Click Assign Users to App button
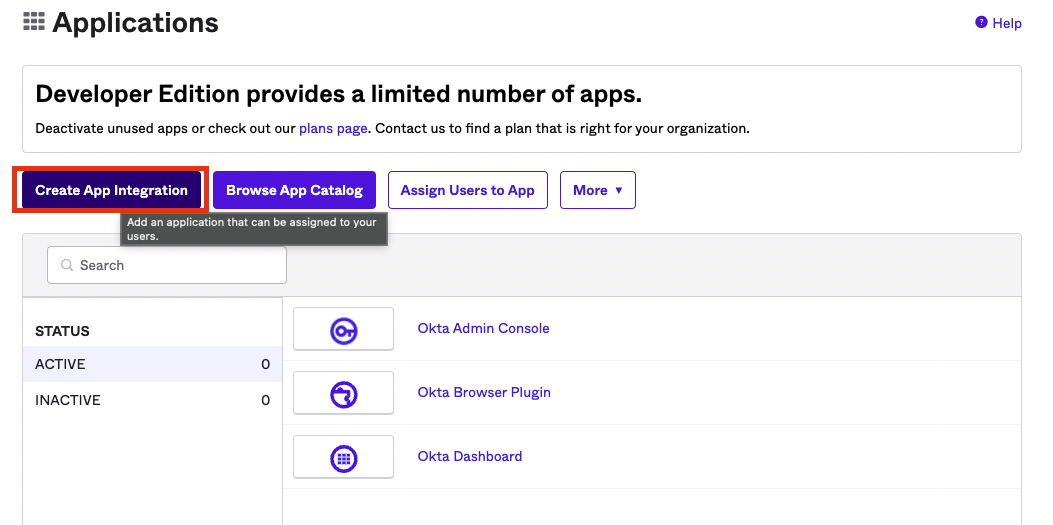The width and height of the screenshot is (1053, 525). [467, 190]
